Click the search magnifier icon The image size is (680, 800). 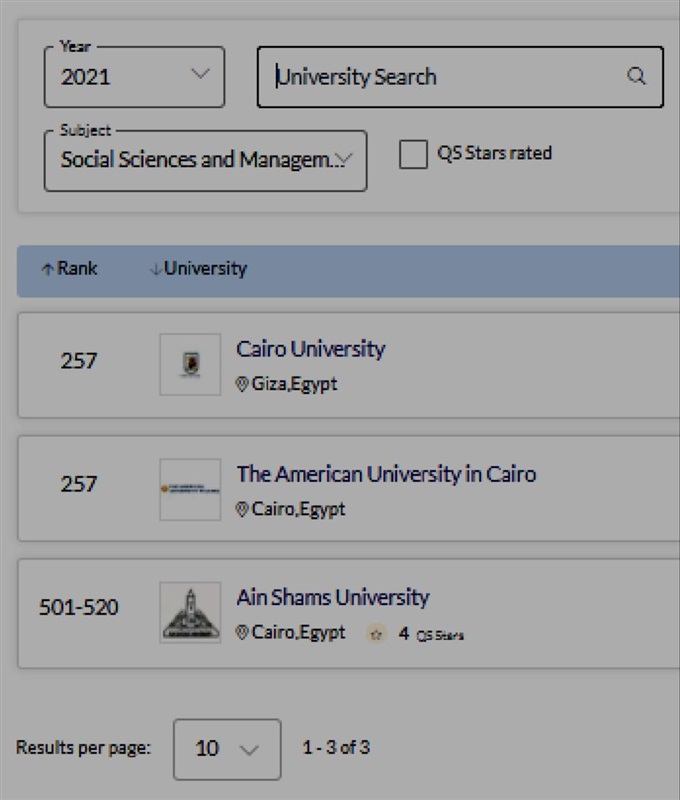[636, 77]
